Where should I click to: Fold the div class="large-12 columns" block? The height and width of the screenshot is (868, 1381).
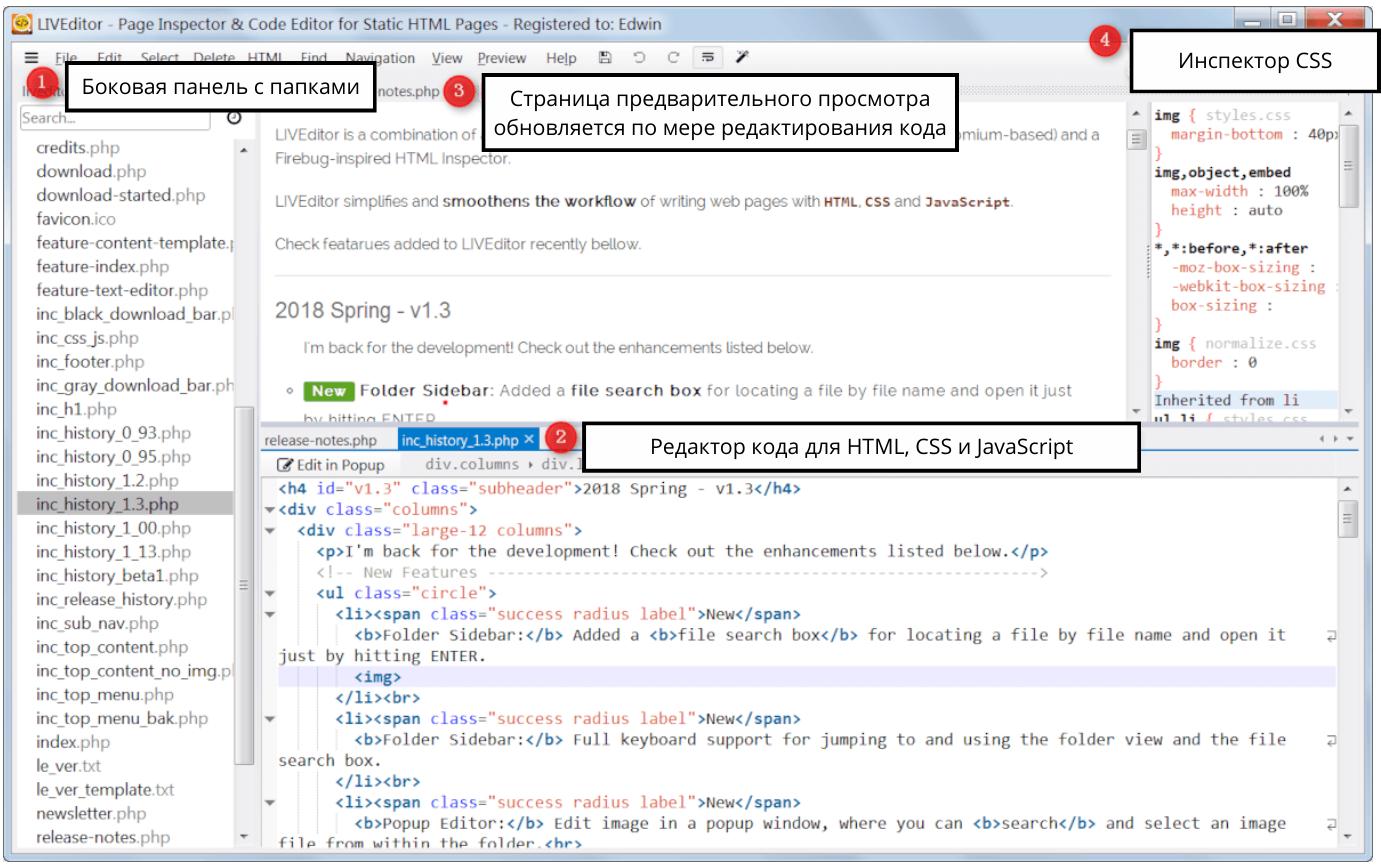pos(269,531)
